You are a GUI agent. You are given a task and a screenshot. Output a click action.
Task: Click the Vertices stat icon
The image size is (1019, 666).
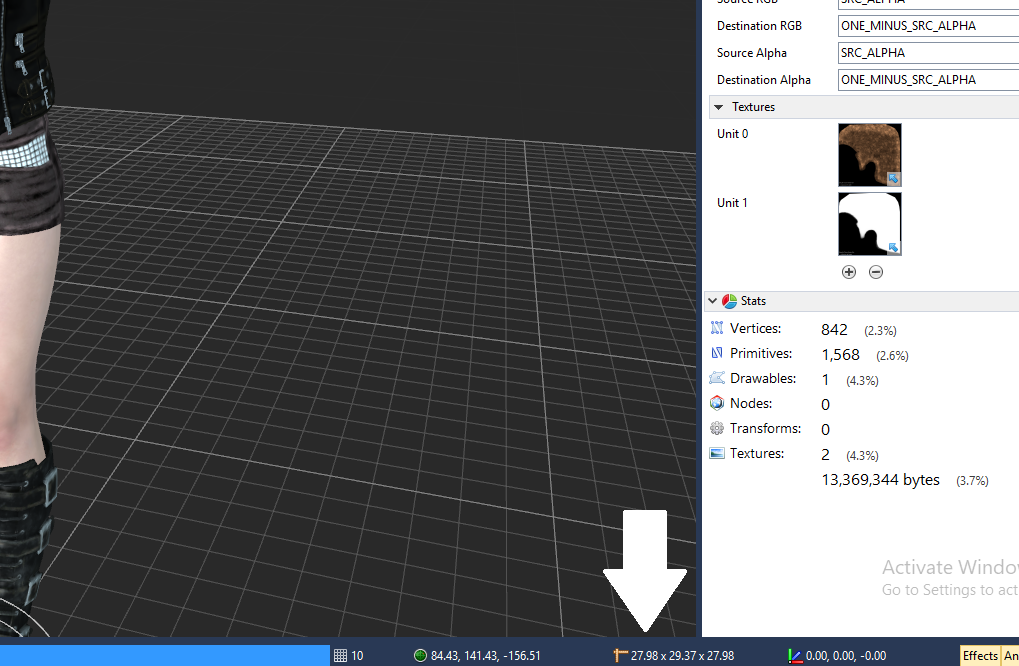point(717,328)
